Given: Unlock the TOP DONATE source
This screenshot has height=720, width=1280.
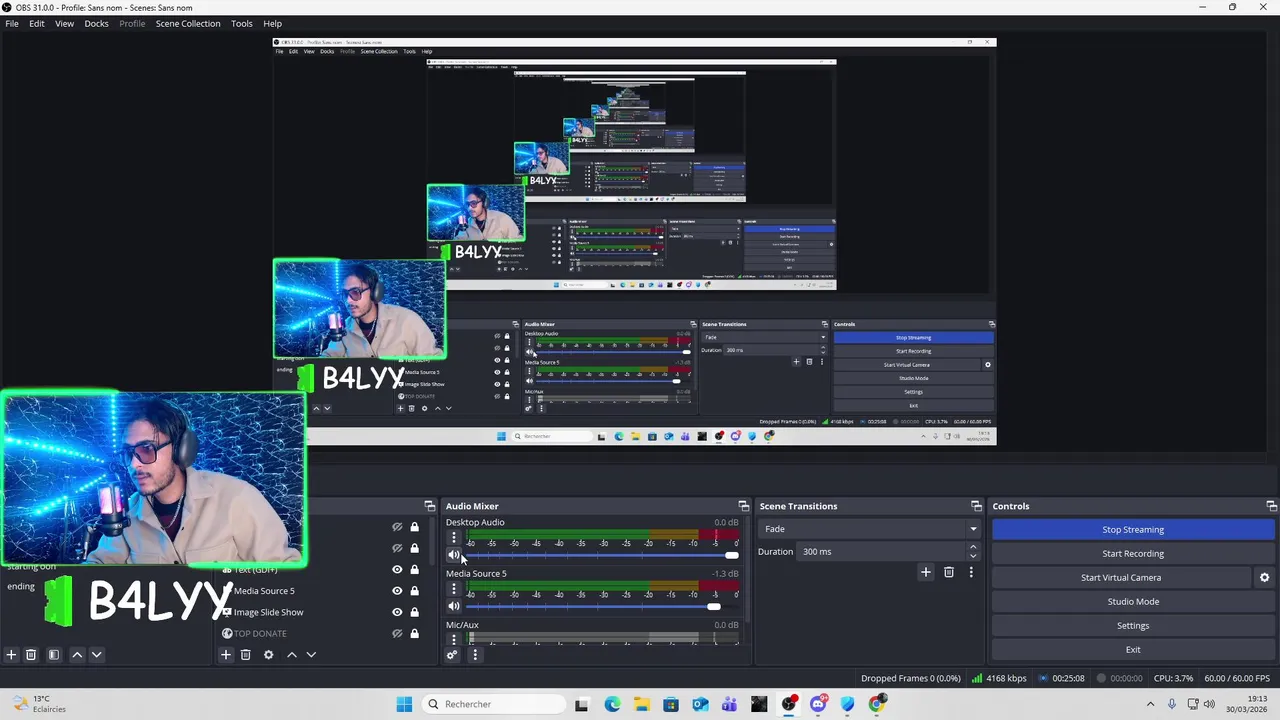Looking at the screenshot, I should (414, 633).
